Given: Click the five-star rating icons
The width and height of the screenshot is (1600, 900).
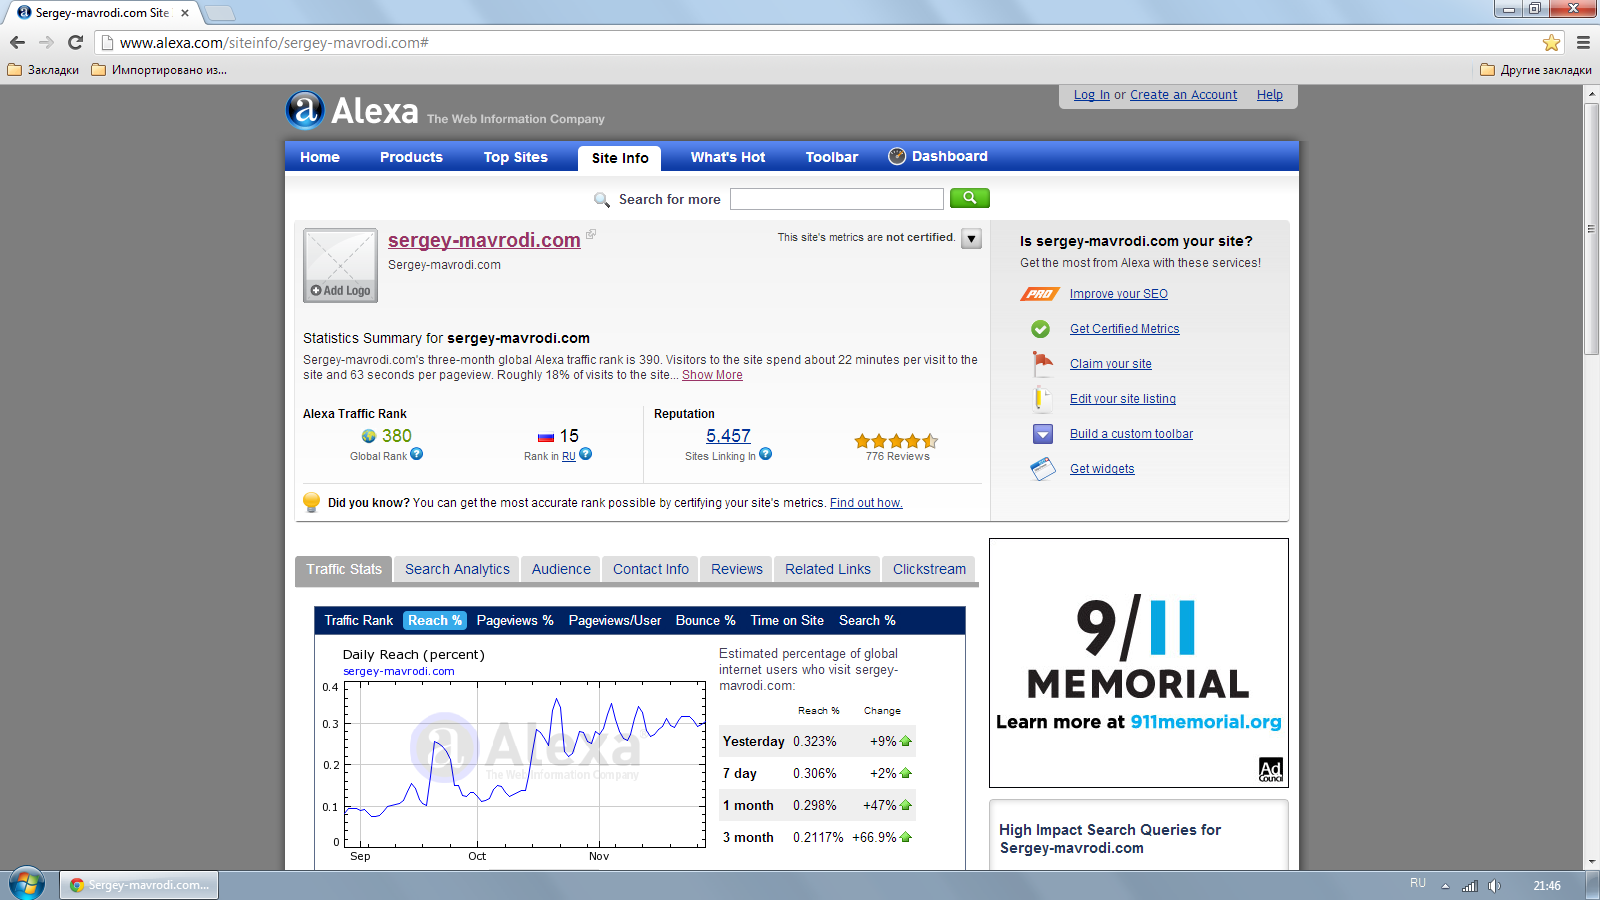Looking at the screenshot, I should click(x=896, y=441).
